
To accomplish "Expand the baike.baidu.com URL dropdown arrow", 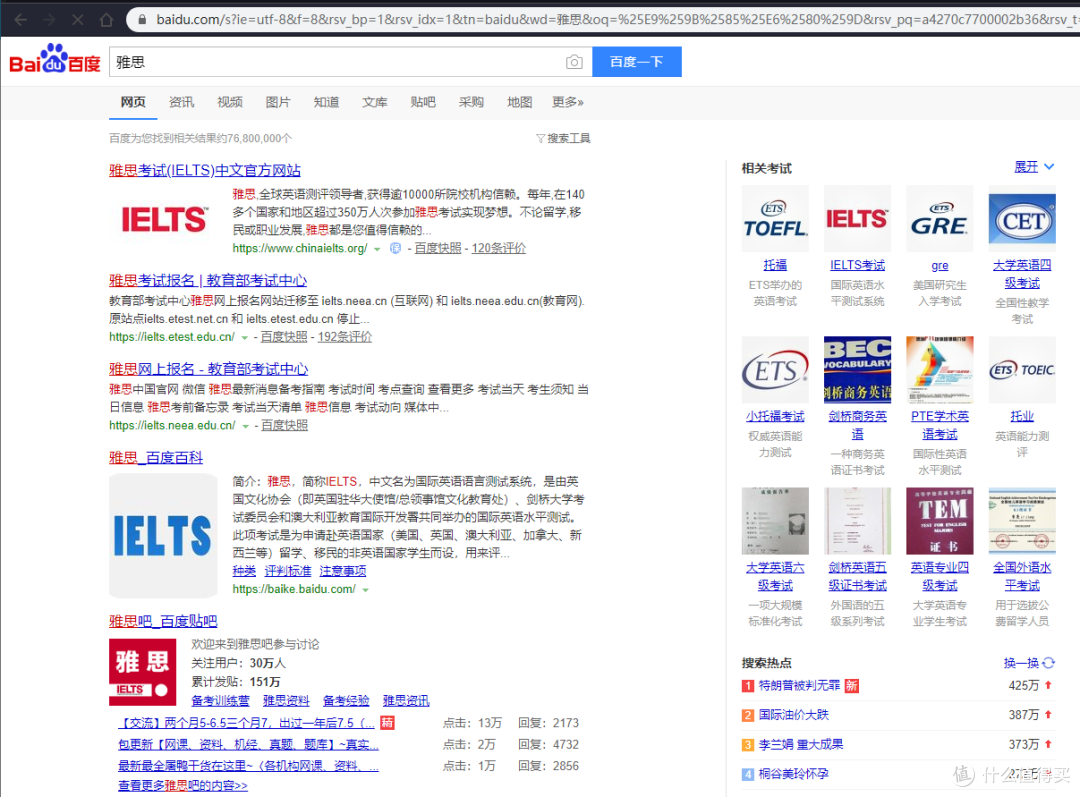I will pyautogui.click(x=366, y=590).
